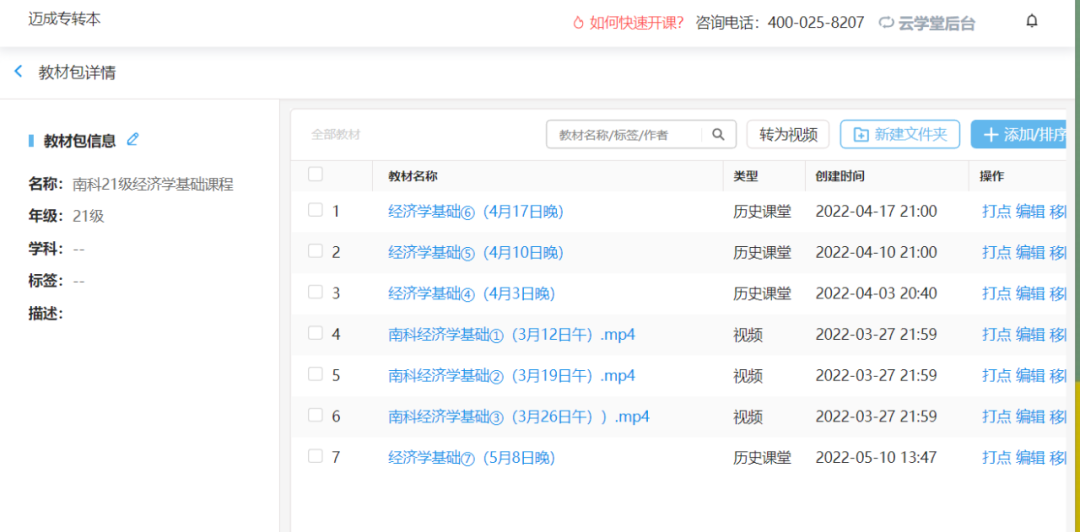Check the box for row 4 南科经济学基础①
Viewport: 1080px width, 532px height.
point(315,334)
